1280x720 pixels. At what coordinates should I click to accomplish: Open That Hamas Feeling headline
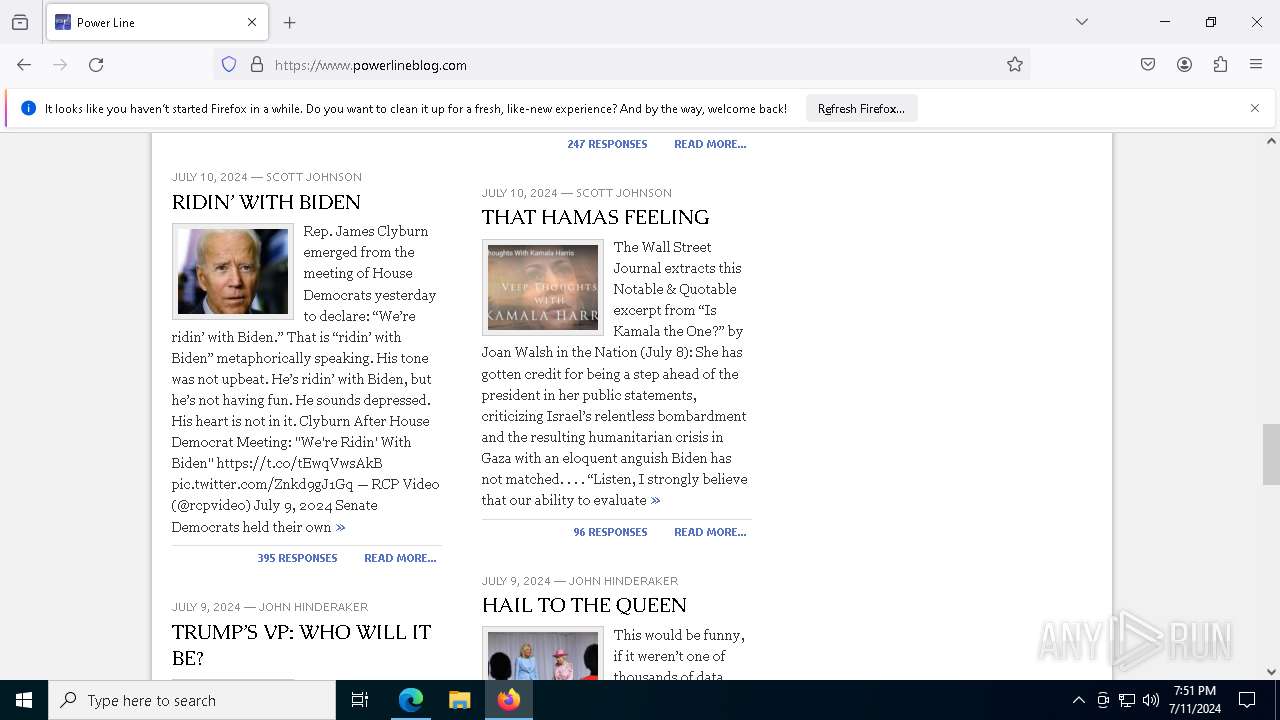tap(595, 218)
